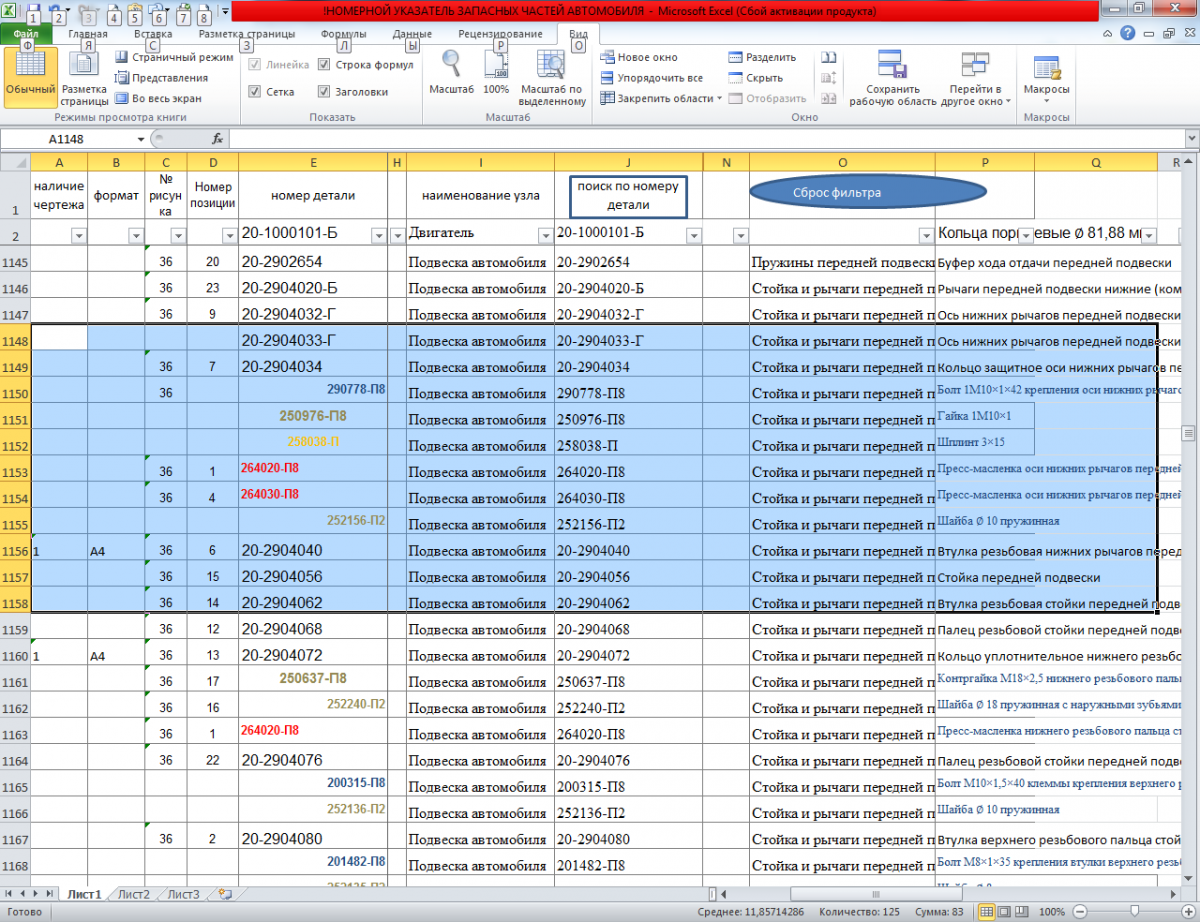Open filter dropdown in column E номер детали
Image resolution: width=1200 pixels, height=922 pixels.
(x=379, y=236)
